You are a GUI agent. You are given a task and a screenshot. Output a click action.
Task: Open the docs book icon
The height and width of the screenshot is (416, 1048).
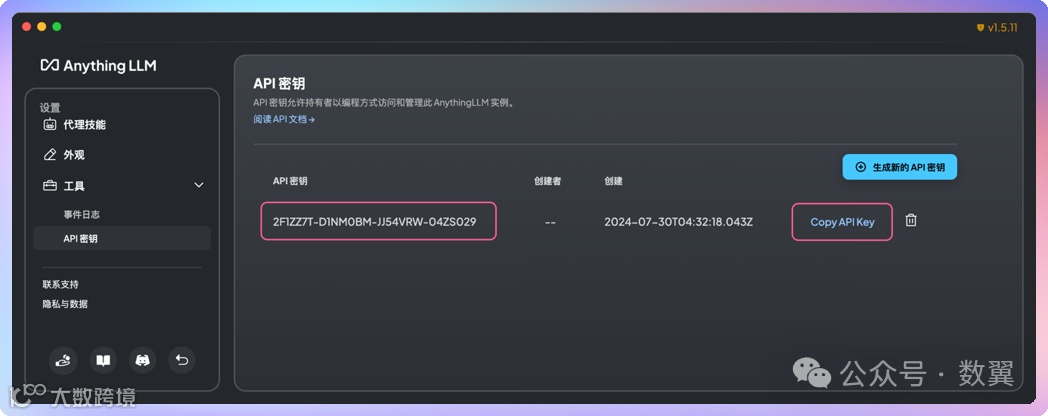click(103, 360)
